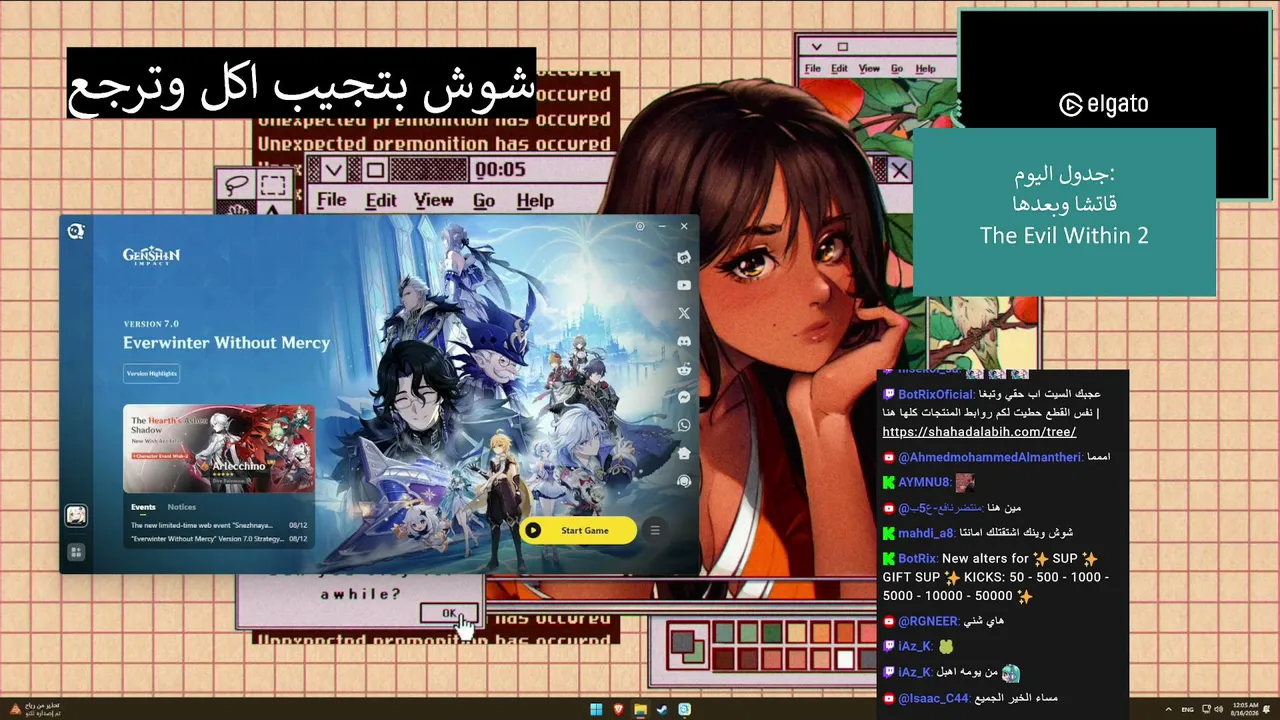
Task: Open the "Everwinter Without Mercy" Version 7.0 Strategy entry
Action: pyautogui.click(x=219, y=539)
